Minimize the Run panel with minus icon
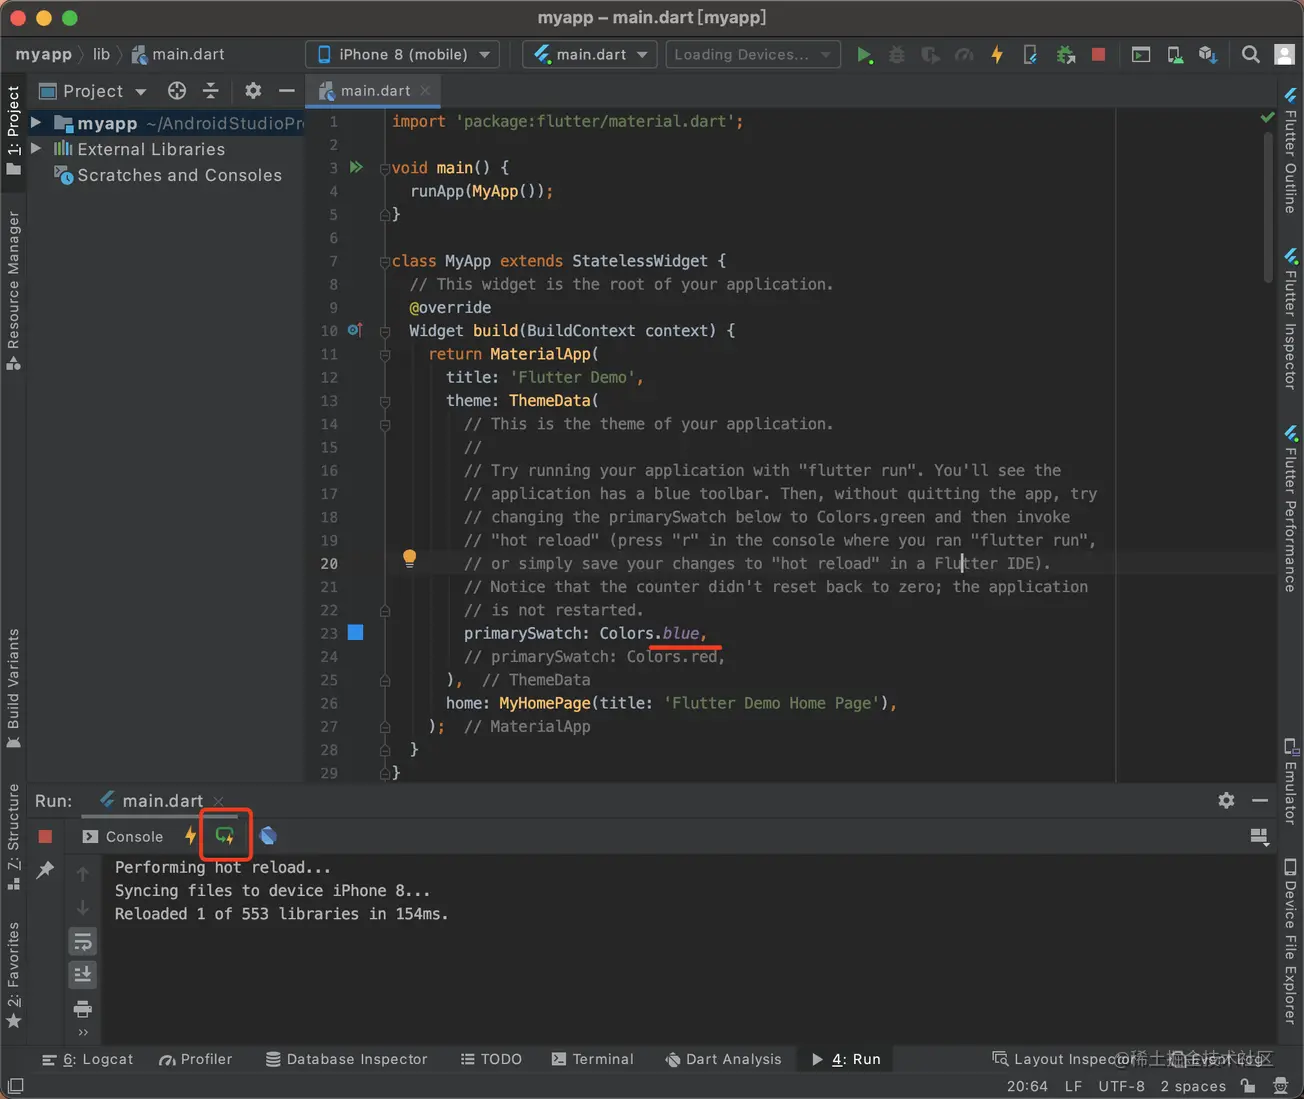The height and width of the screenshot is (1099, 1304). (x=1260, y=800)
